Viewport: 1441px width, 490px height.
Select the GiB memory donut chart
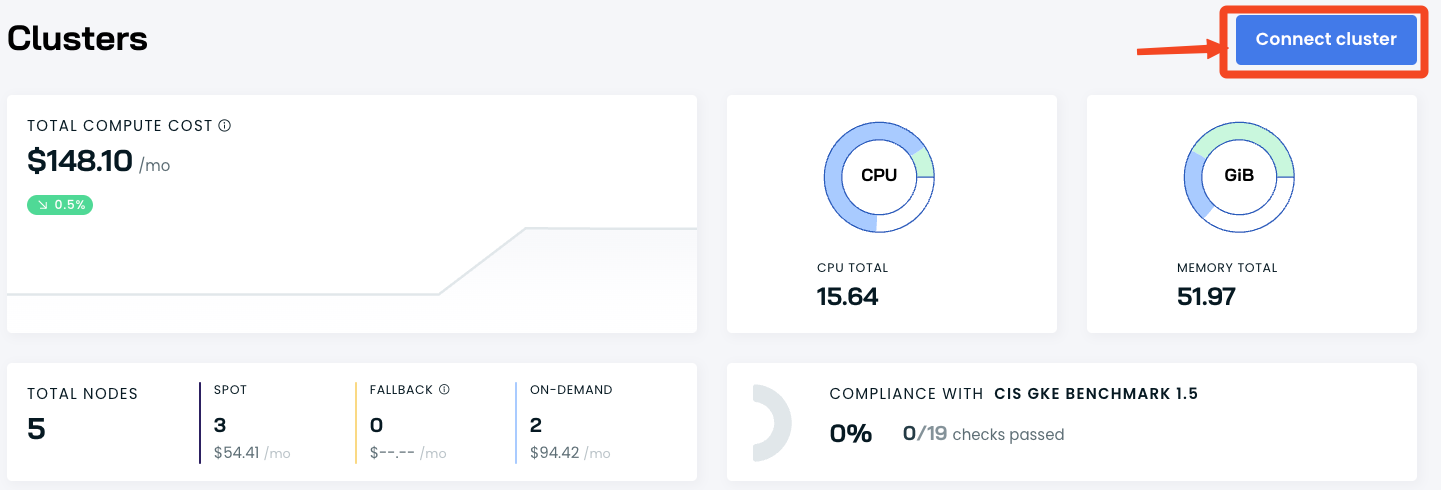coord(1239,176)
